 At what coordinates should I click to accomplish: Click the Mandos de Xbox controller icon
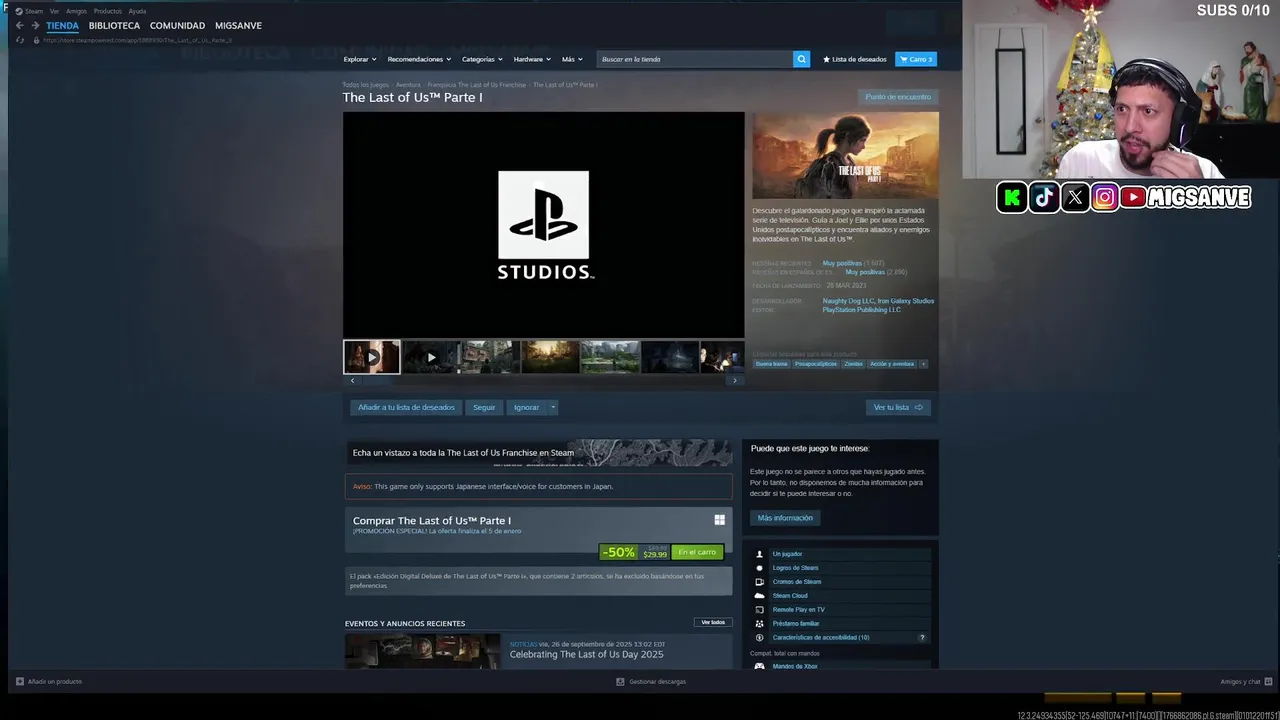759,666
